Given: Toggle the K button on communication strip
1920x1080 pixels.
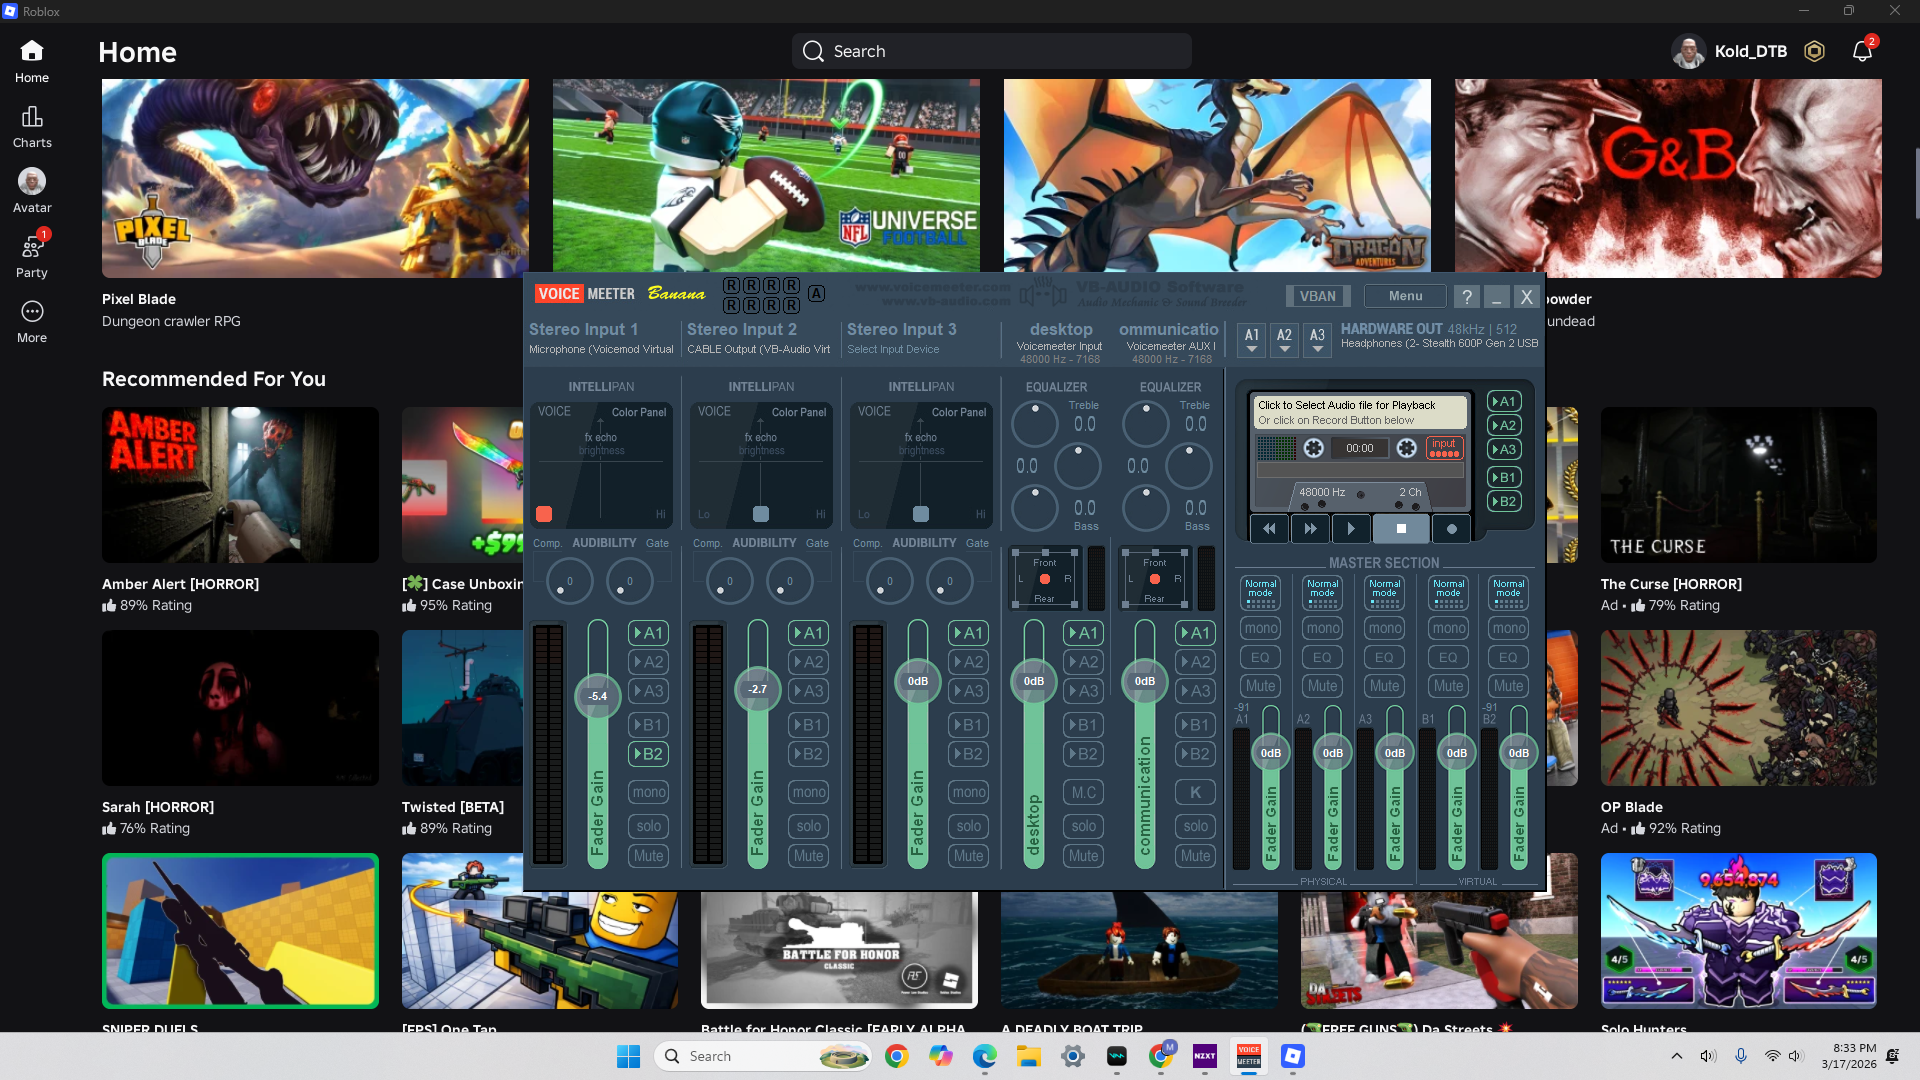Looking at the screenshot, I should (x=1196, y=792).
